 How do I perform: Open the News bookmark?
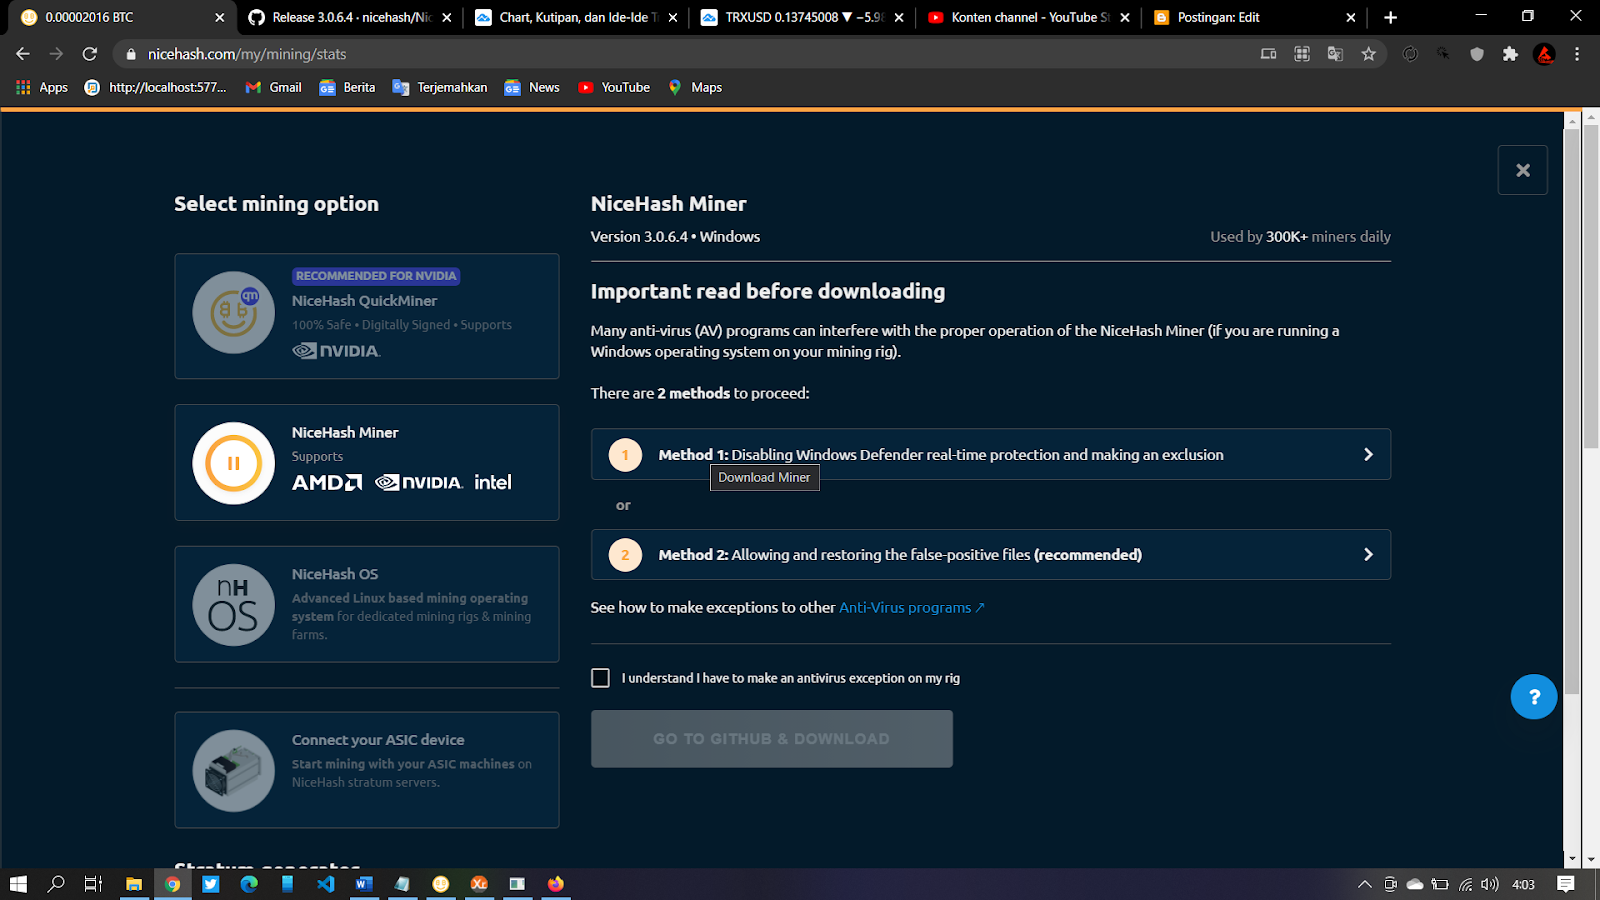[x=532, y=87]
